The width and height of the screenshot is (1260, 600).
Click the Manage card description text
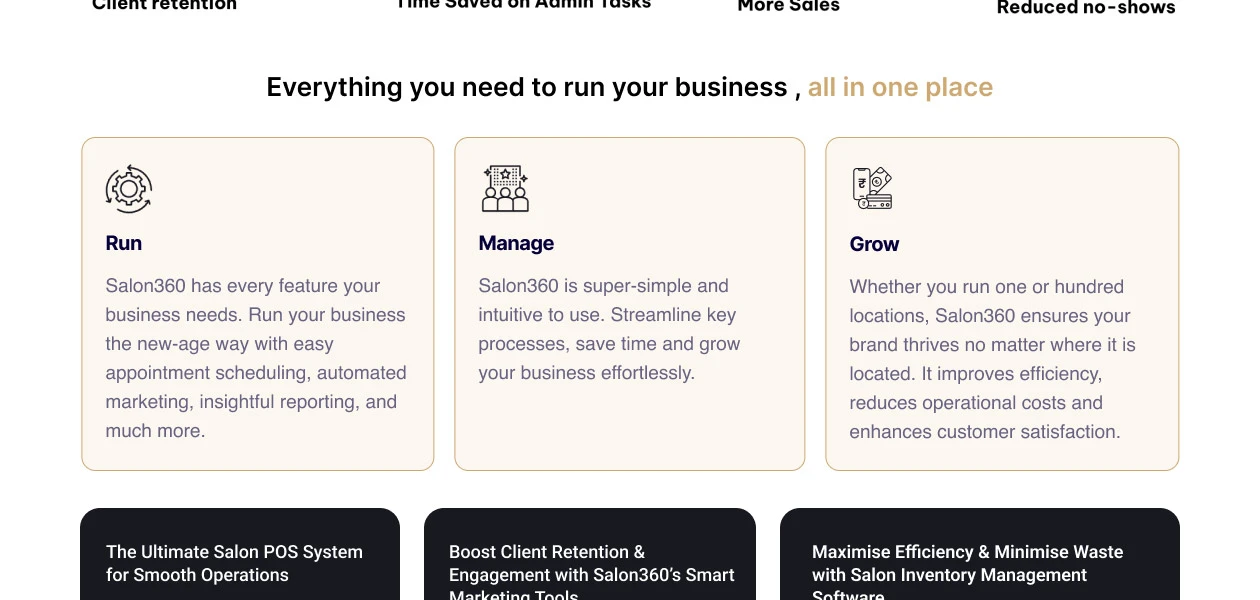click(609, 329)
